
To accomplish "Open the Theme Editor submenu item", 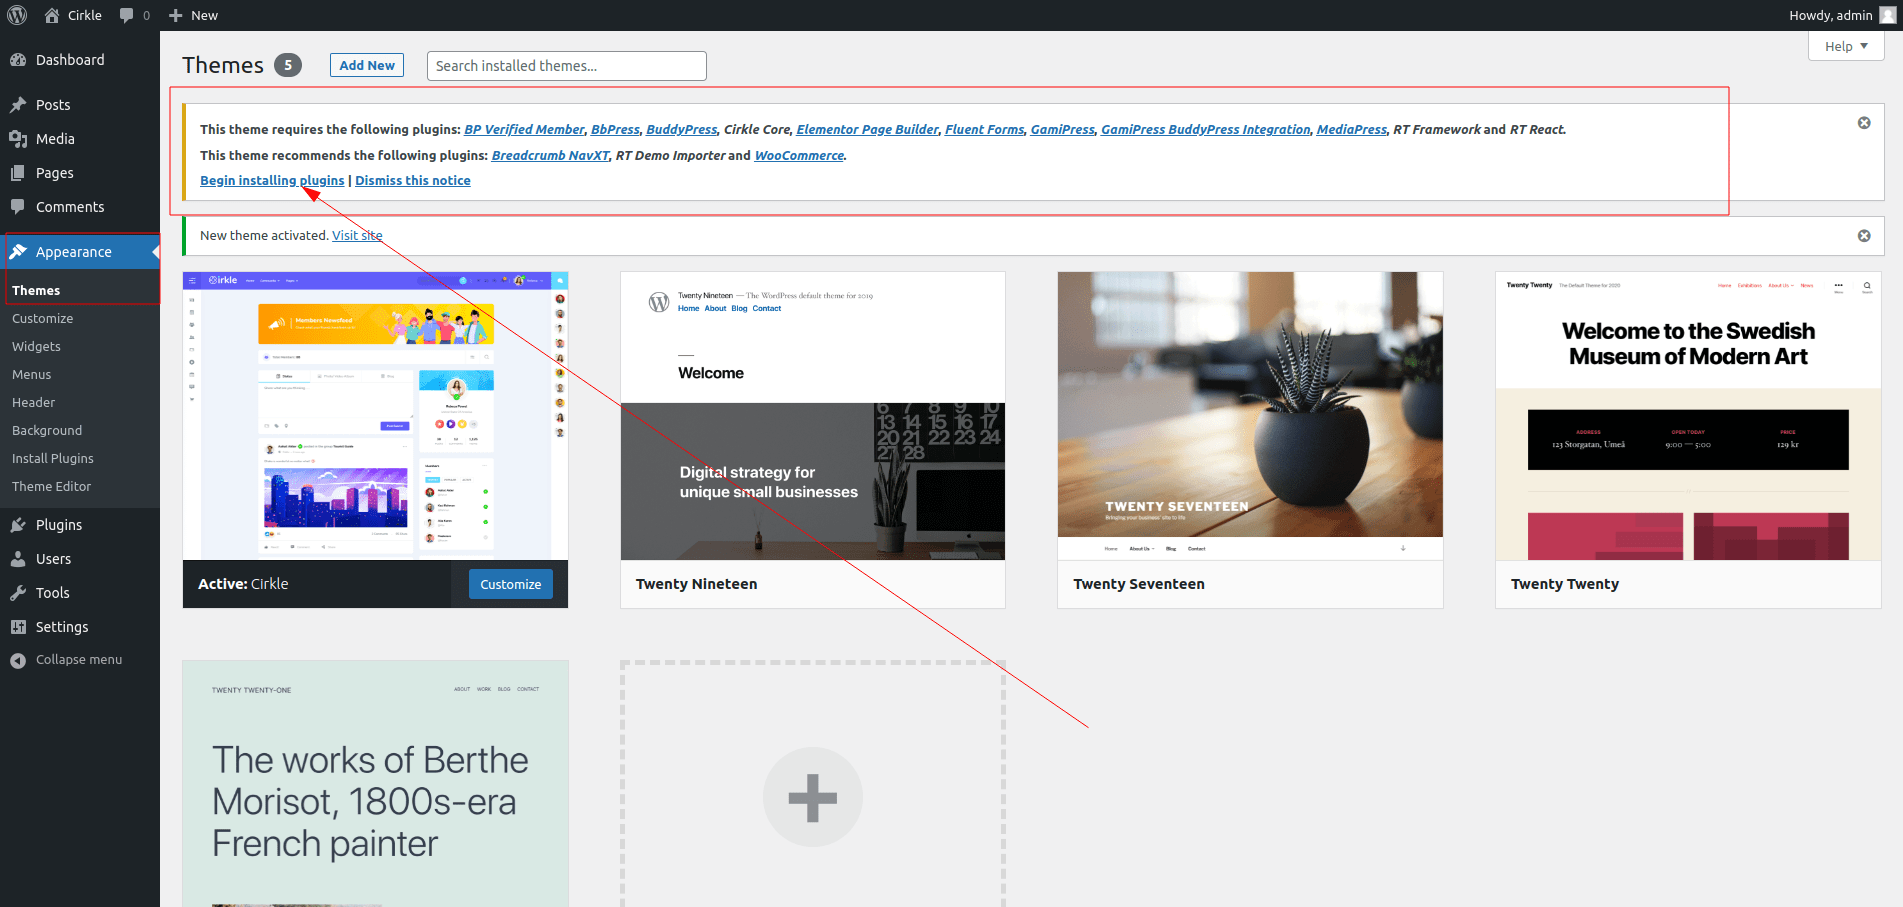I will (x=52, y=486).
